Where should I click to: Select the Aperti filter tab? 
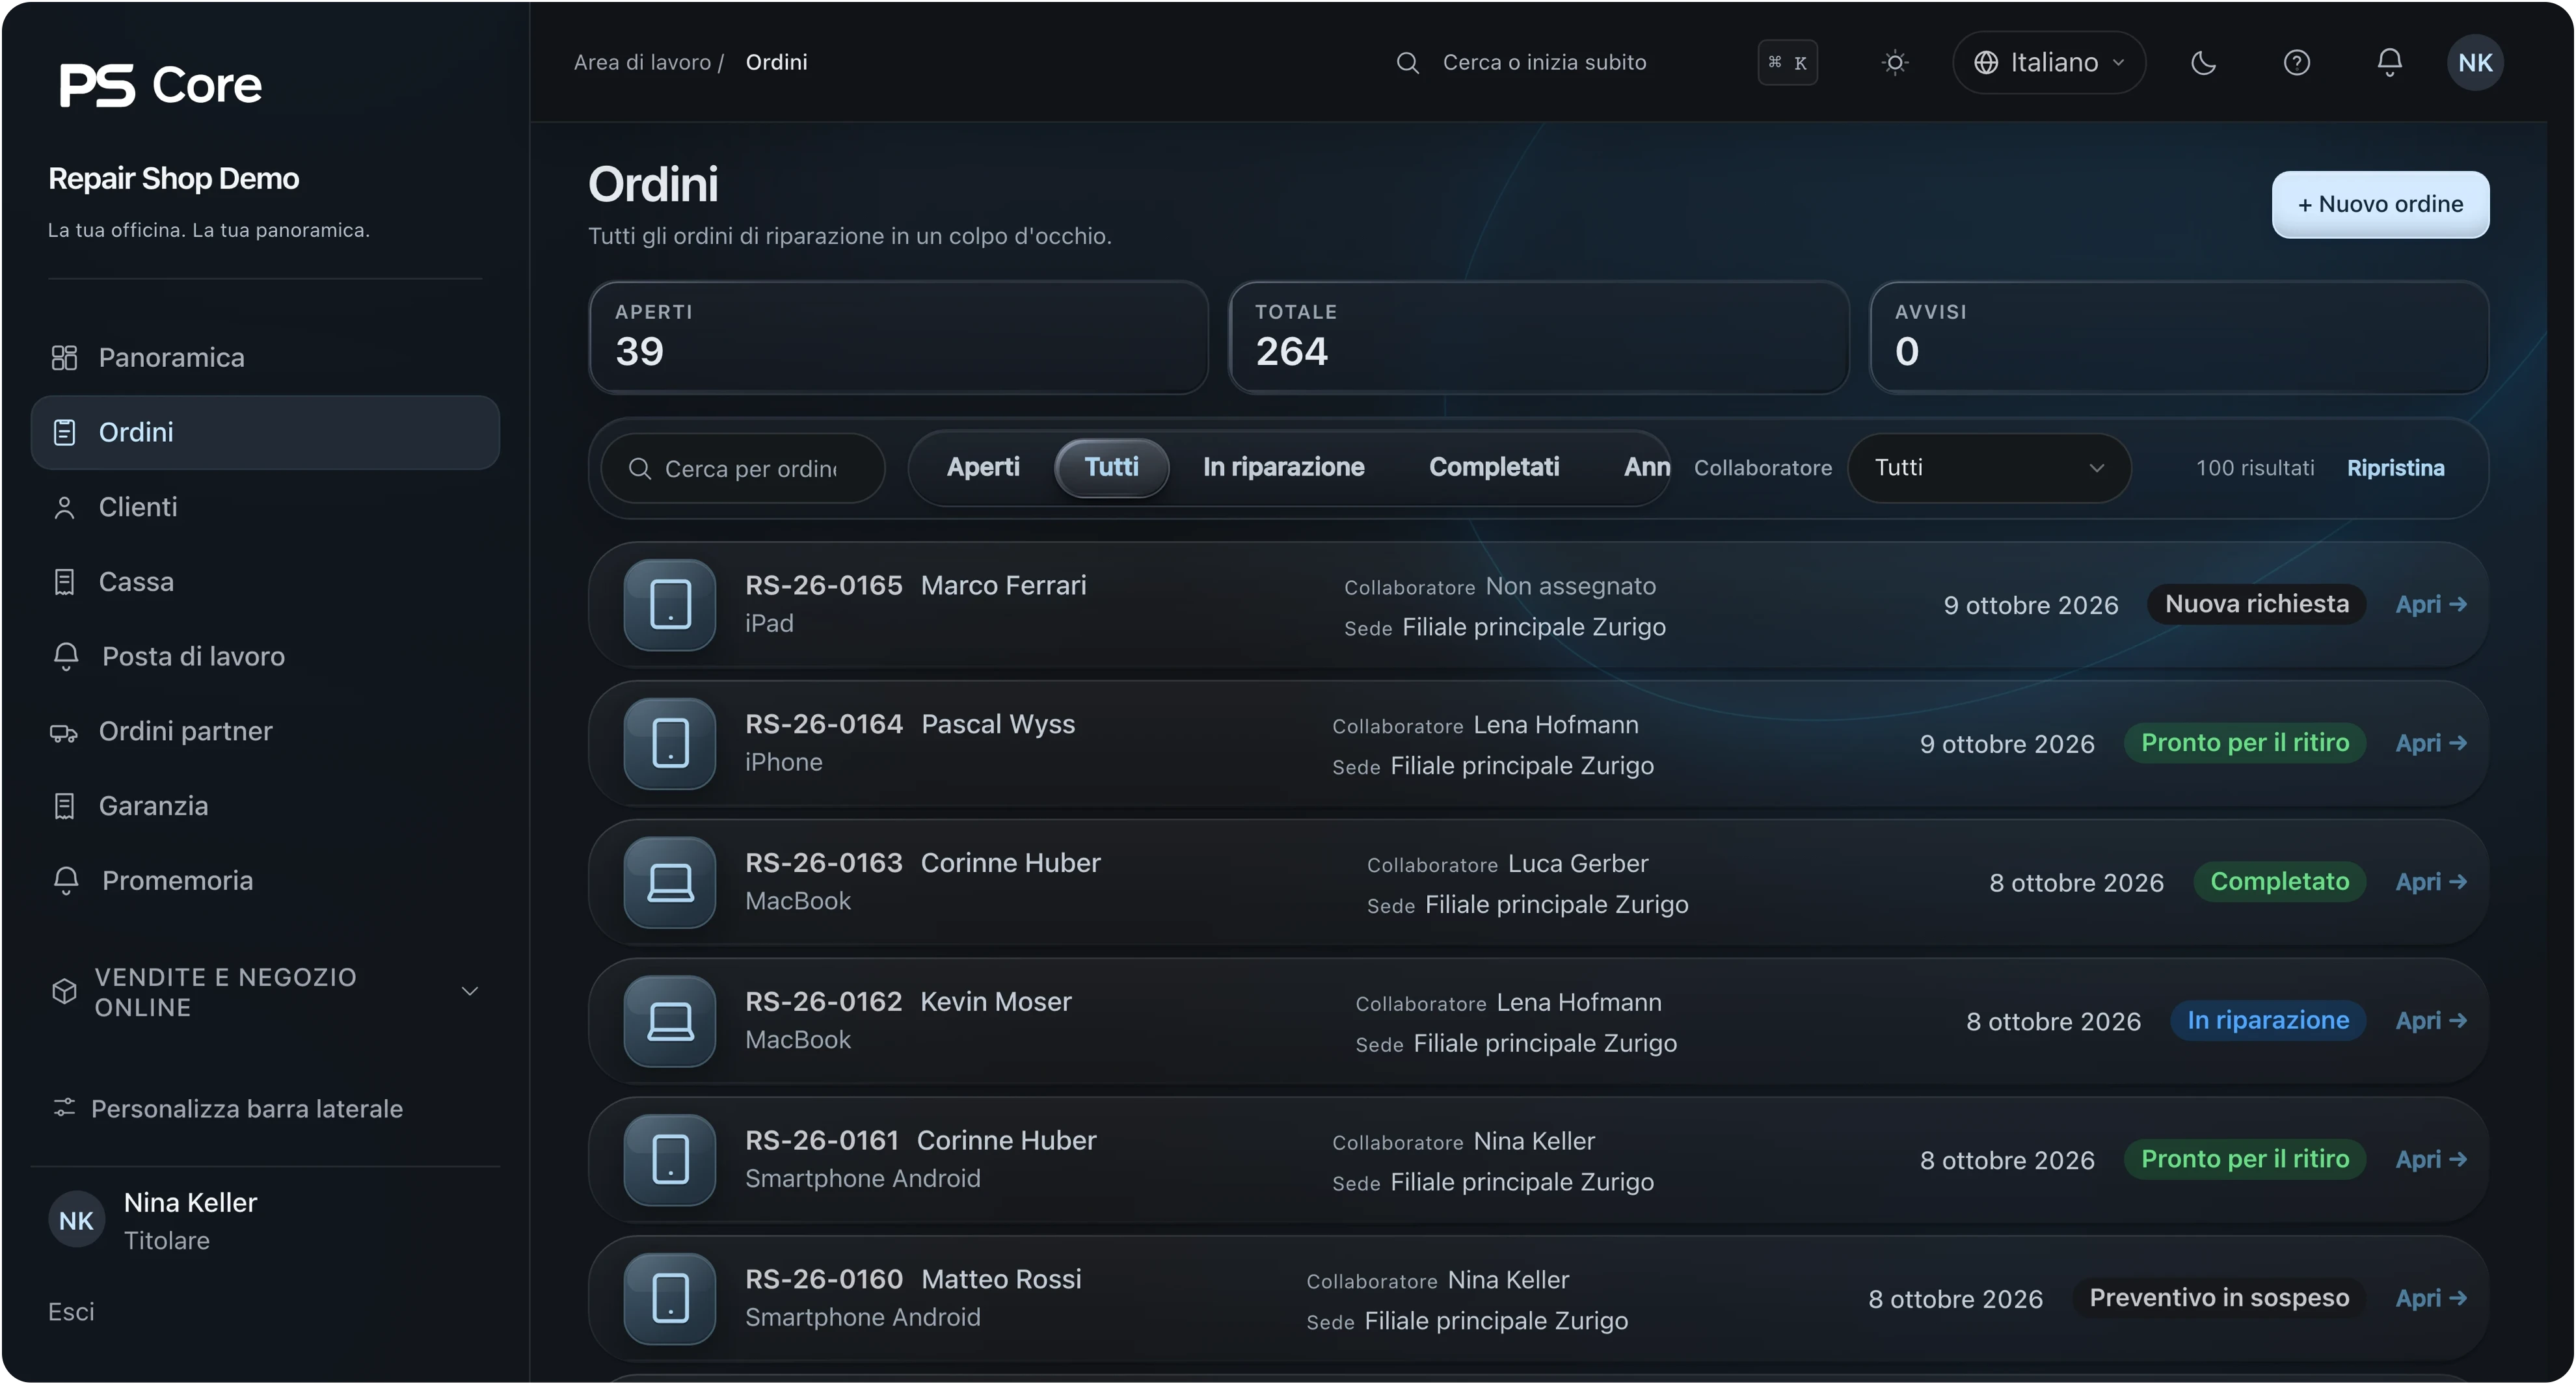point(983,467)
